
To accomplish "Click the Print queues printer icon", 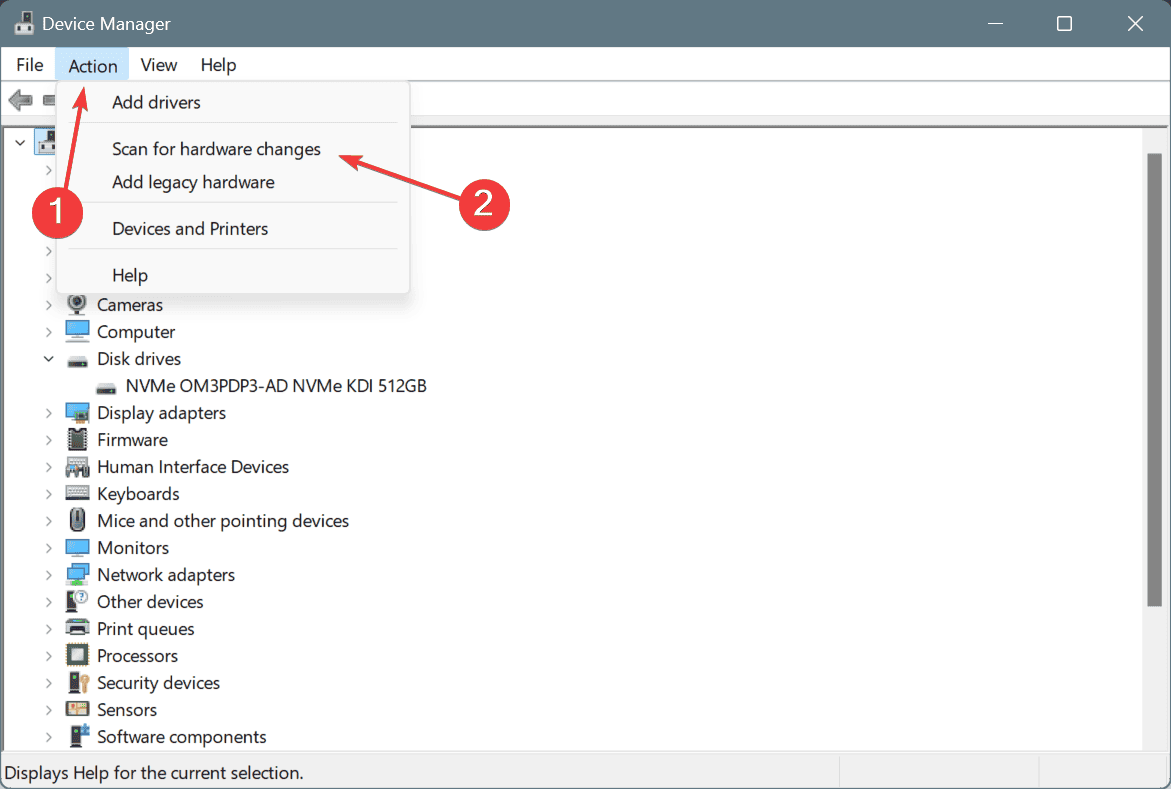I will 77,628.
